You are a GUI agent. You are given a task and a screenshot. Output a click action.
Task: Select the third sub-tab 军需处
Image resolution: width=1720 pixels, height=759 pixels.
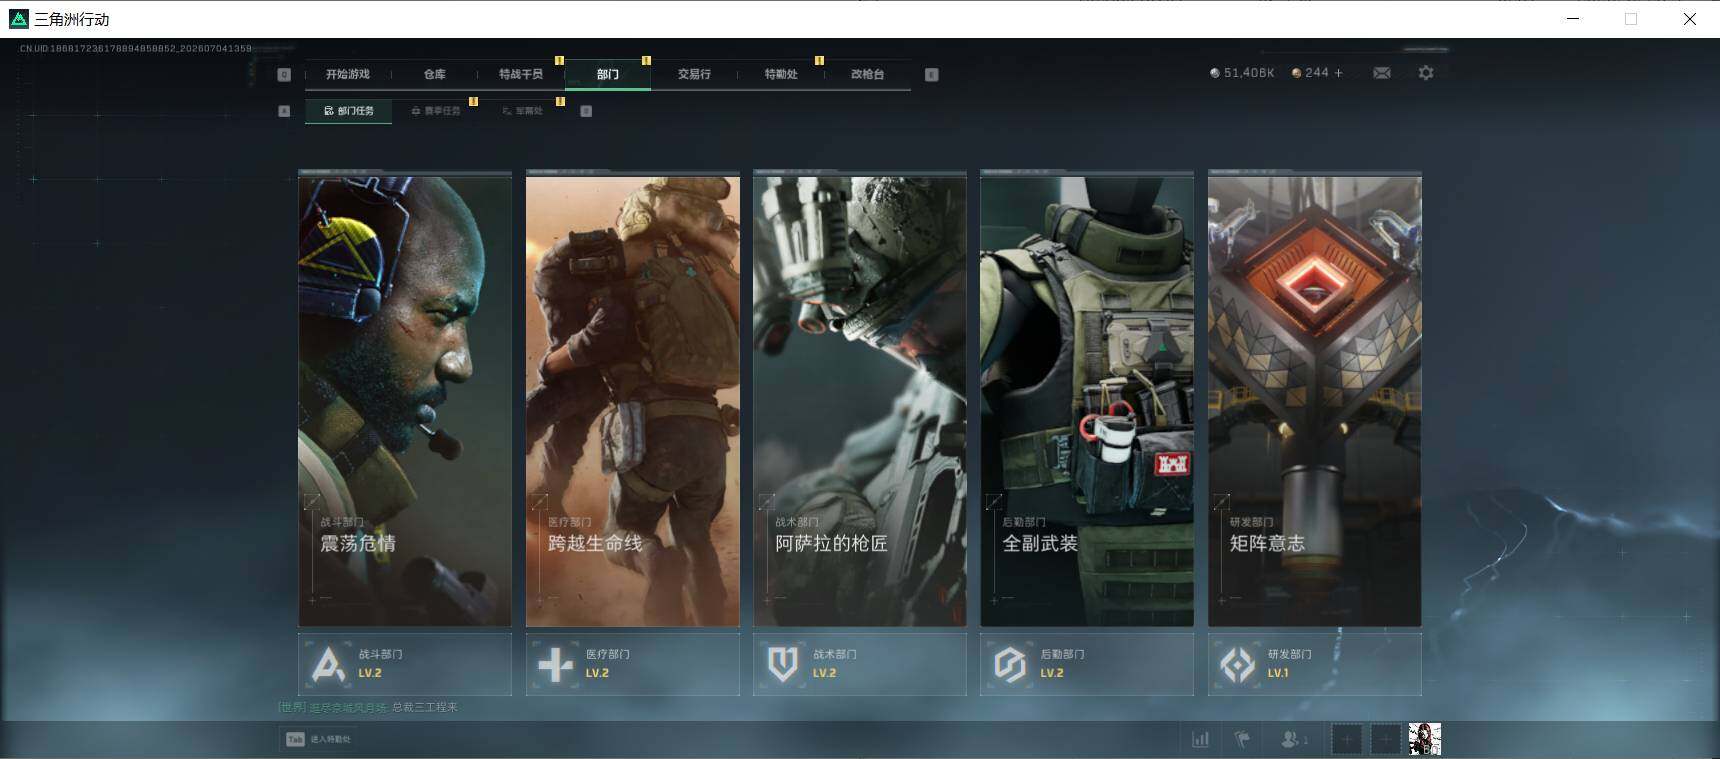(x=522, y=111)
